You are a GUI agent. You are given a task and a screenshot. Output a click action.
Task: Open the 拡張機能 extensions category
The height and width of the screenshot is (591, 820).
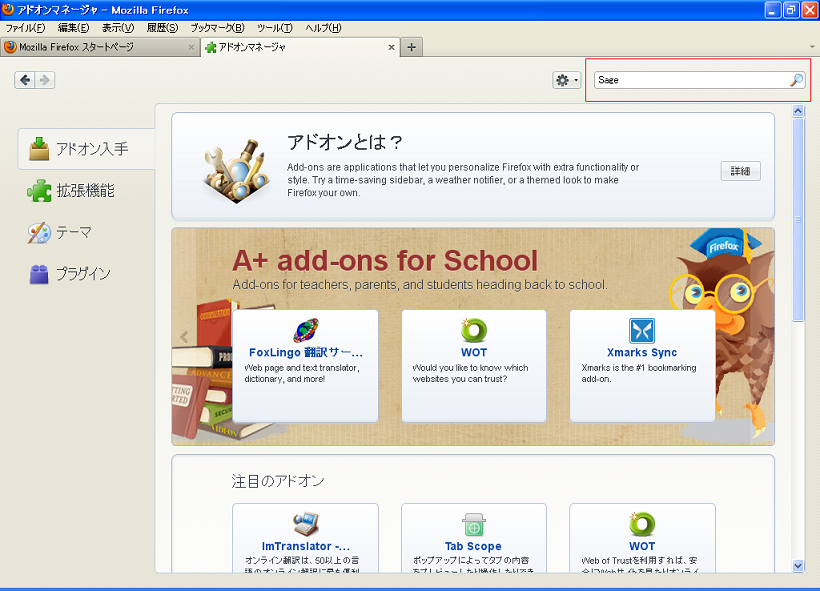(x=86, y=191)
